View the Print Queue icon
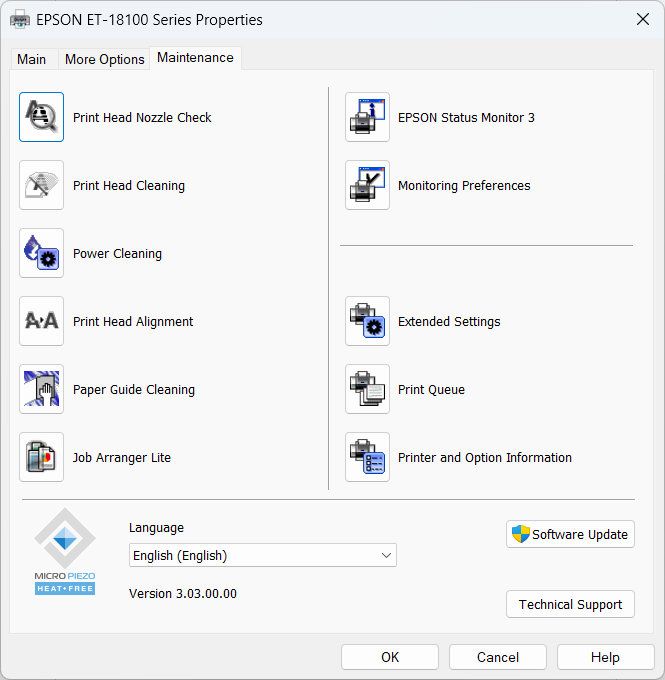Viewport: 665px width, 680px height. pos(367,389)
